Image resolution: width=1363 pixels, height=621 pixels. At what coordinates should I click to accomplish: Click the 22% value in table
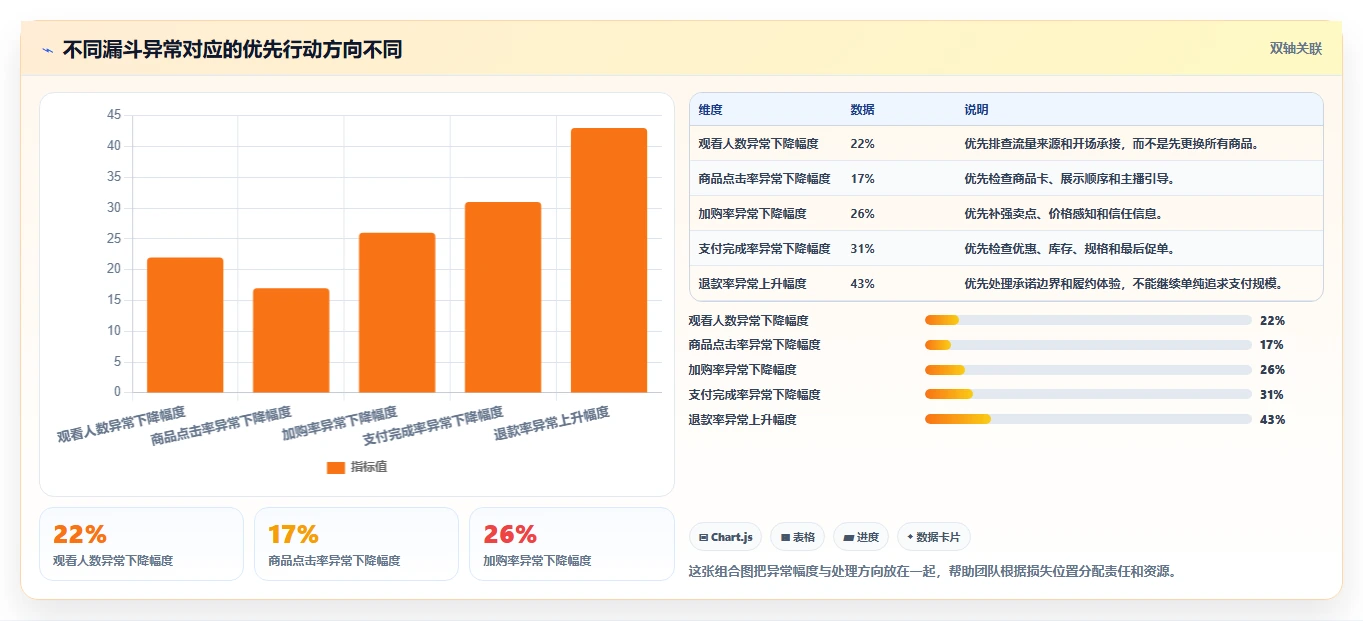pyautogui.click(x=862, y=144)
